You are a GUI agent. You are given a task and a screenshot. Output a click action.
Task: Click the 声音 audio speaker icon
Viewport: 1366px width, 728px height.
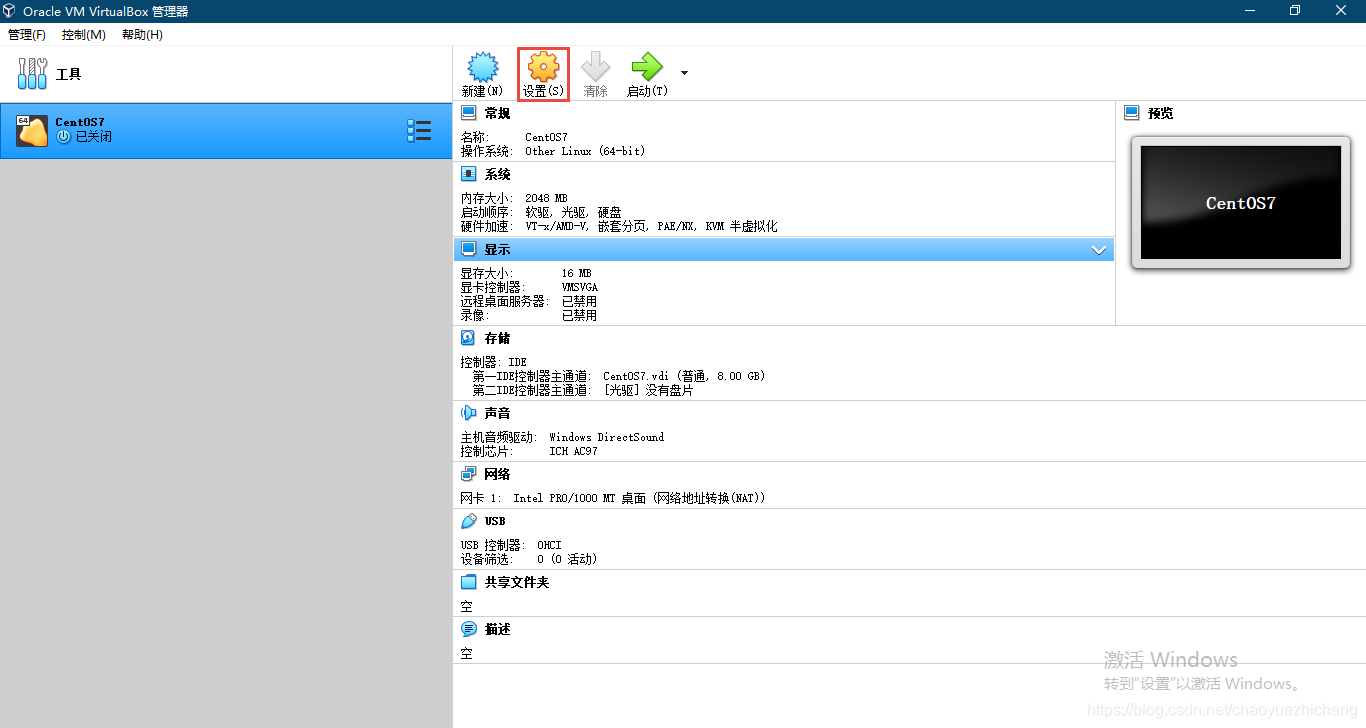coord(468,412)
